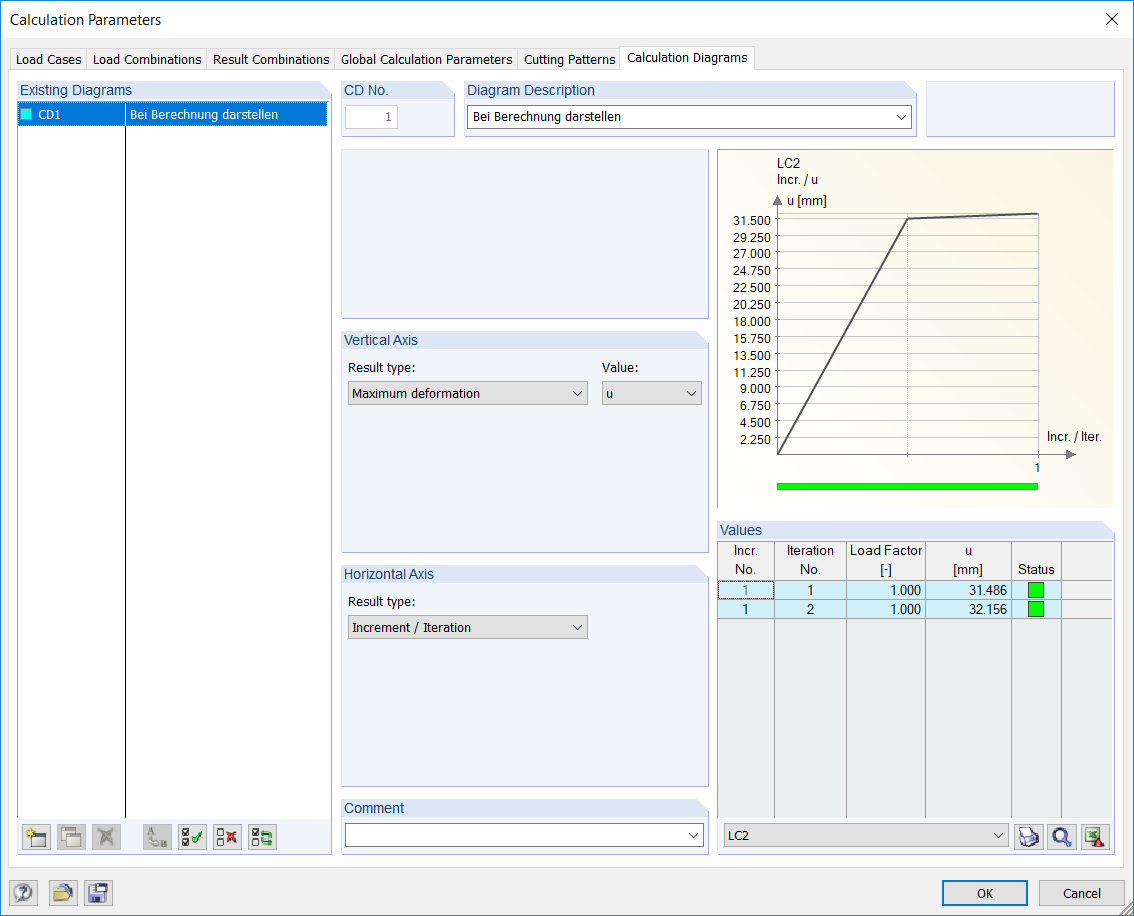Print the diagram with printer icon
Screen dimensions: 1134x916
(1028, 836)
